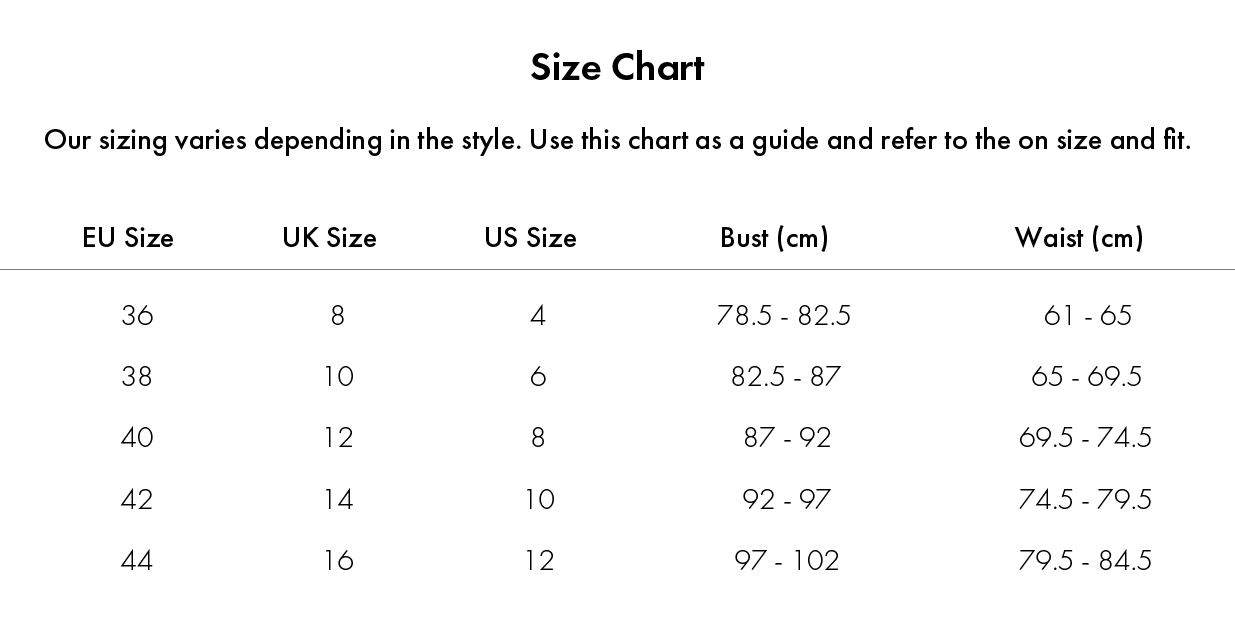
Task: Select the 79.5 - 84.5 waist range
Action: (x=1085, y=560)
